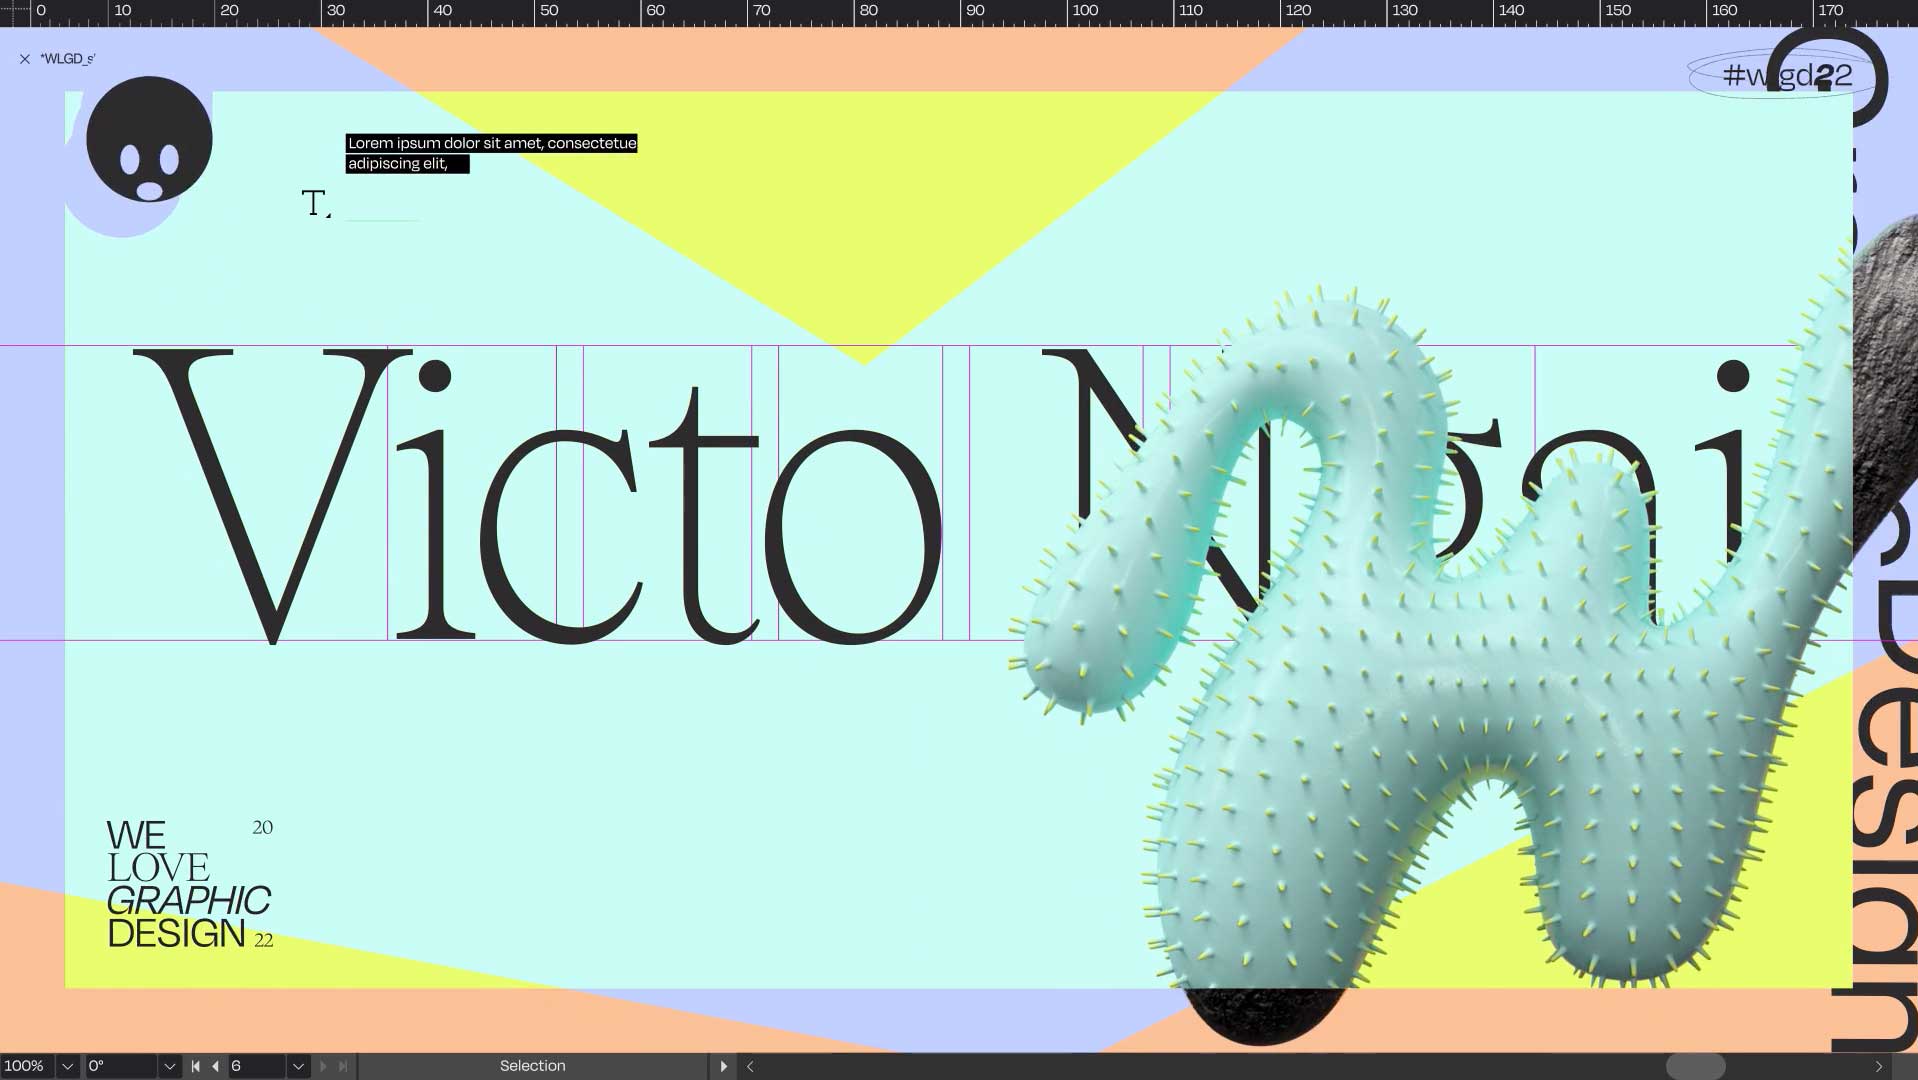This screenshot has height=1080, width=1918.
Task: Open the rotation angle dropdown
Action: point(169,1066)
